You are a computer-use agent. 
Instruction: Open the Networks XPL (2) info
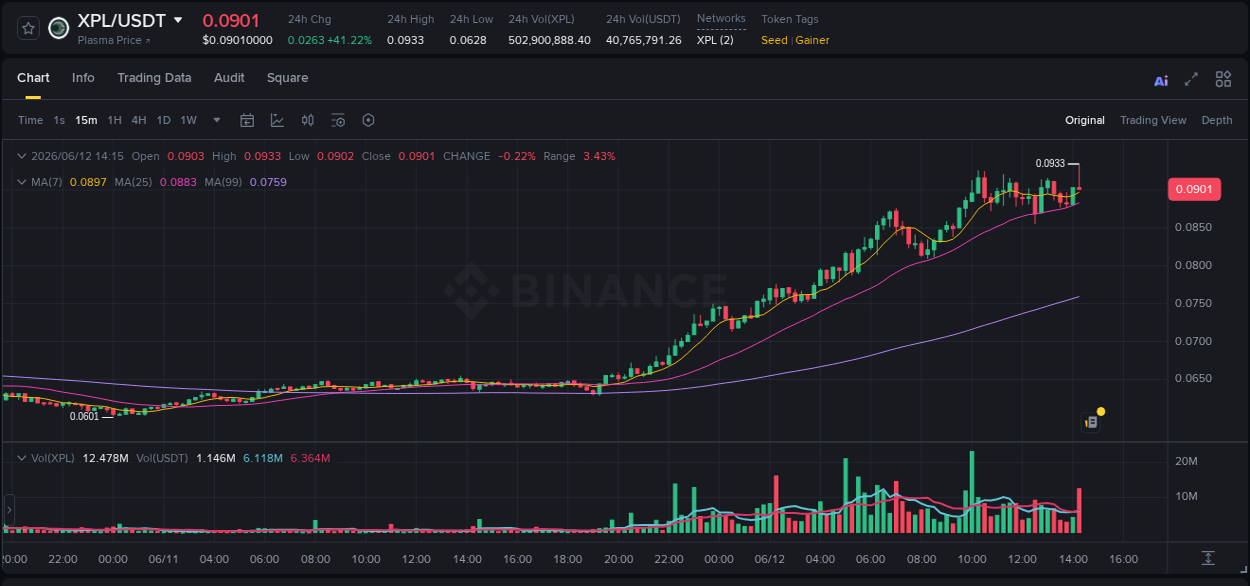pyautogui.click(x=715, y=40)
